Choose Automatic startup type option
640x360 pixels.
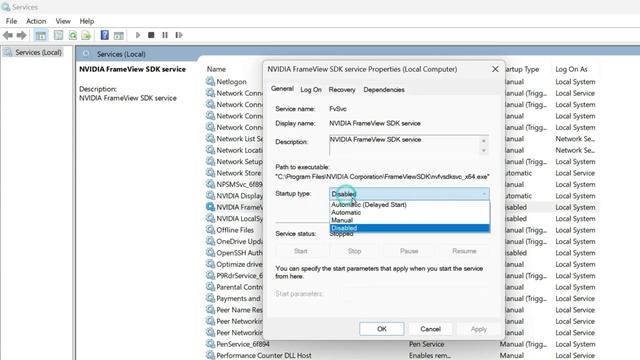tap(409, 212)
